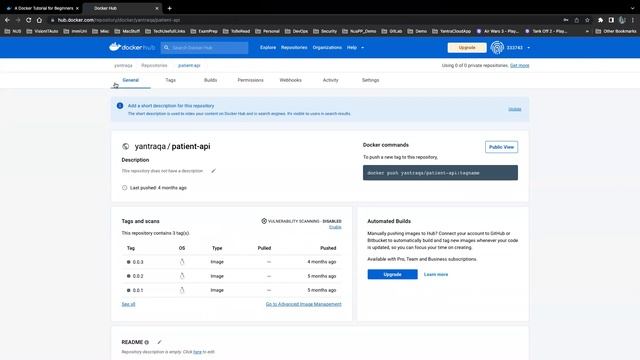Click the README info icon
This screenshot has height=360, width=640.
(147, 342)
